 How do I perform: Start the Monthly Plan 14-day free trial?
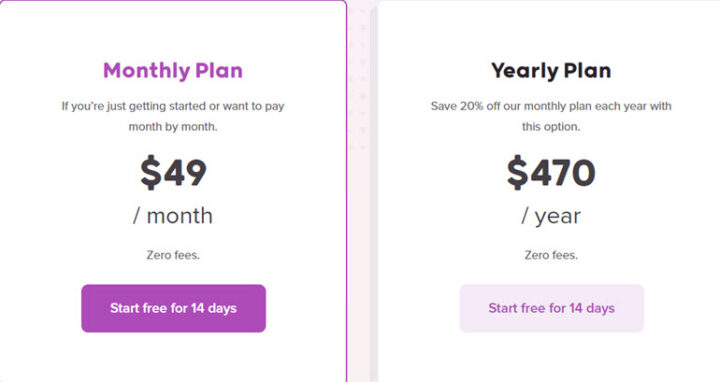tap(173, 308)
